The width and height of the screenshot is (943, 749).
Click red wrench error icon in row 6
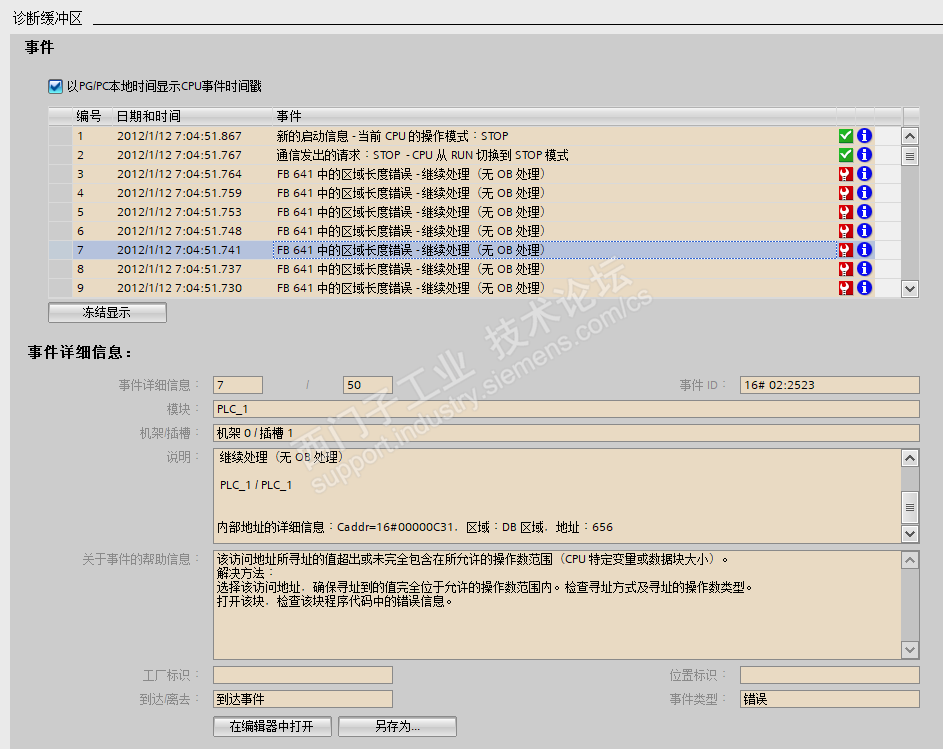[846, 231]
